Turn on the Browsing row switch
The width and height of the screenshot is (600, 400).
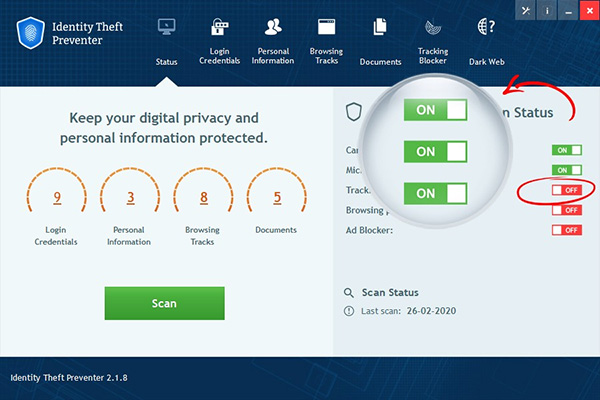567,210
